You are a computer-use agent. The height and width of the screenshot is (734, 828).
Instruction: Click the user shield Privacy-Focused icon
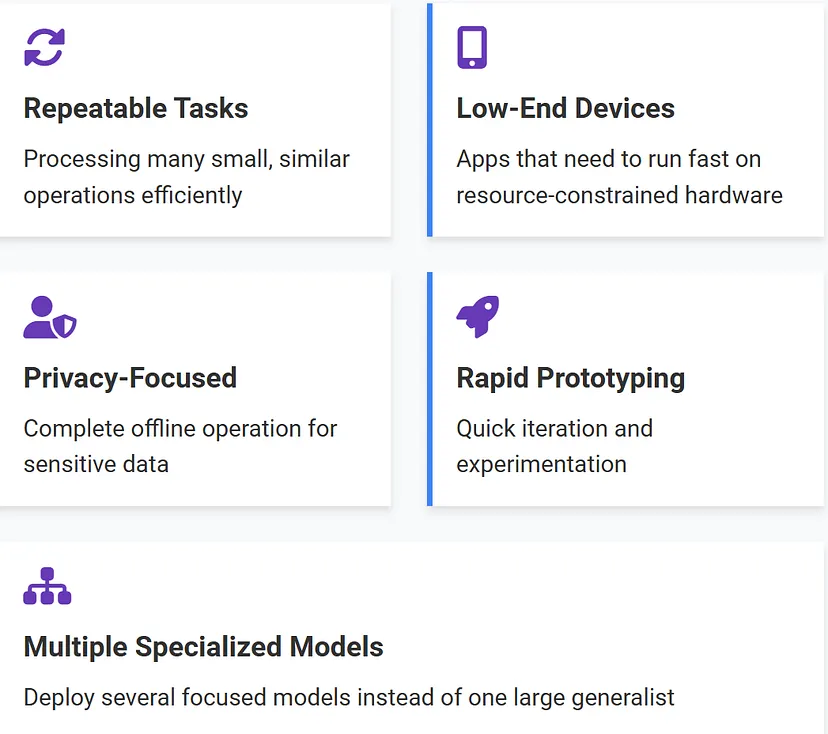tap(50, 317)
